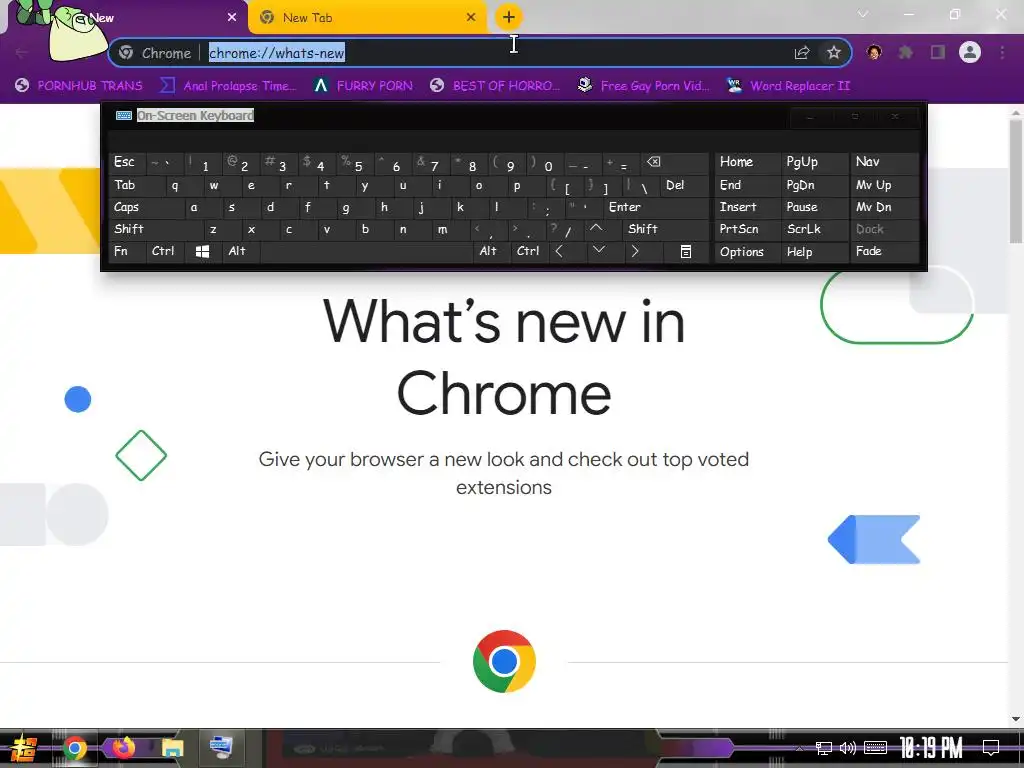Viewport: 1024px width, 768px height.
Task: Open the touch keyboard tray icon
Action: [875, 748]
